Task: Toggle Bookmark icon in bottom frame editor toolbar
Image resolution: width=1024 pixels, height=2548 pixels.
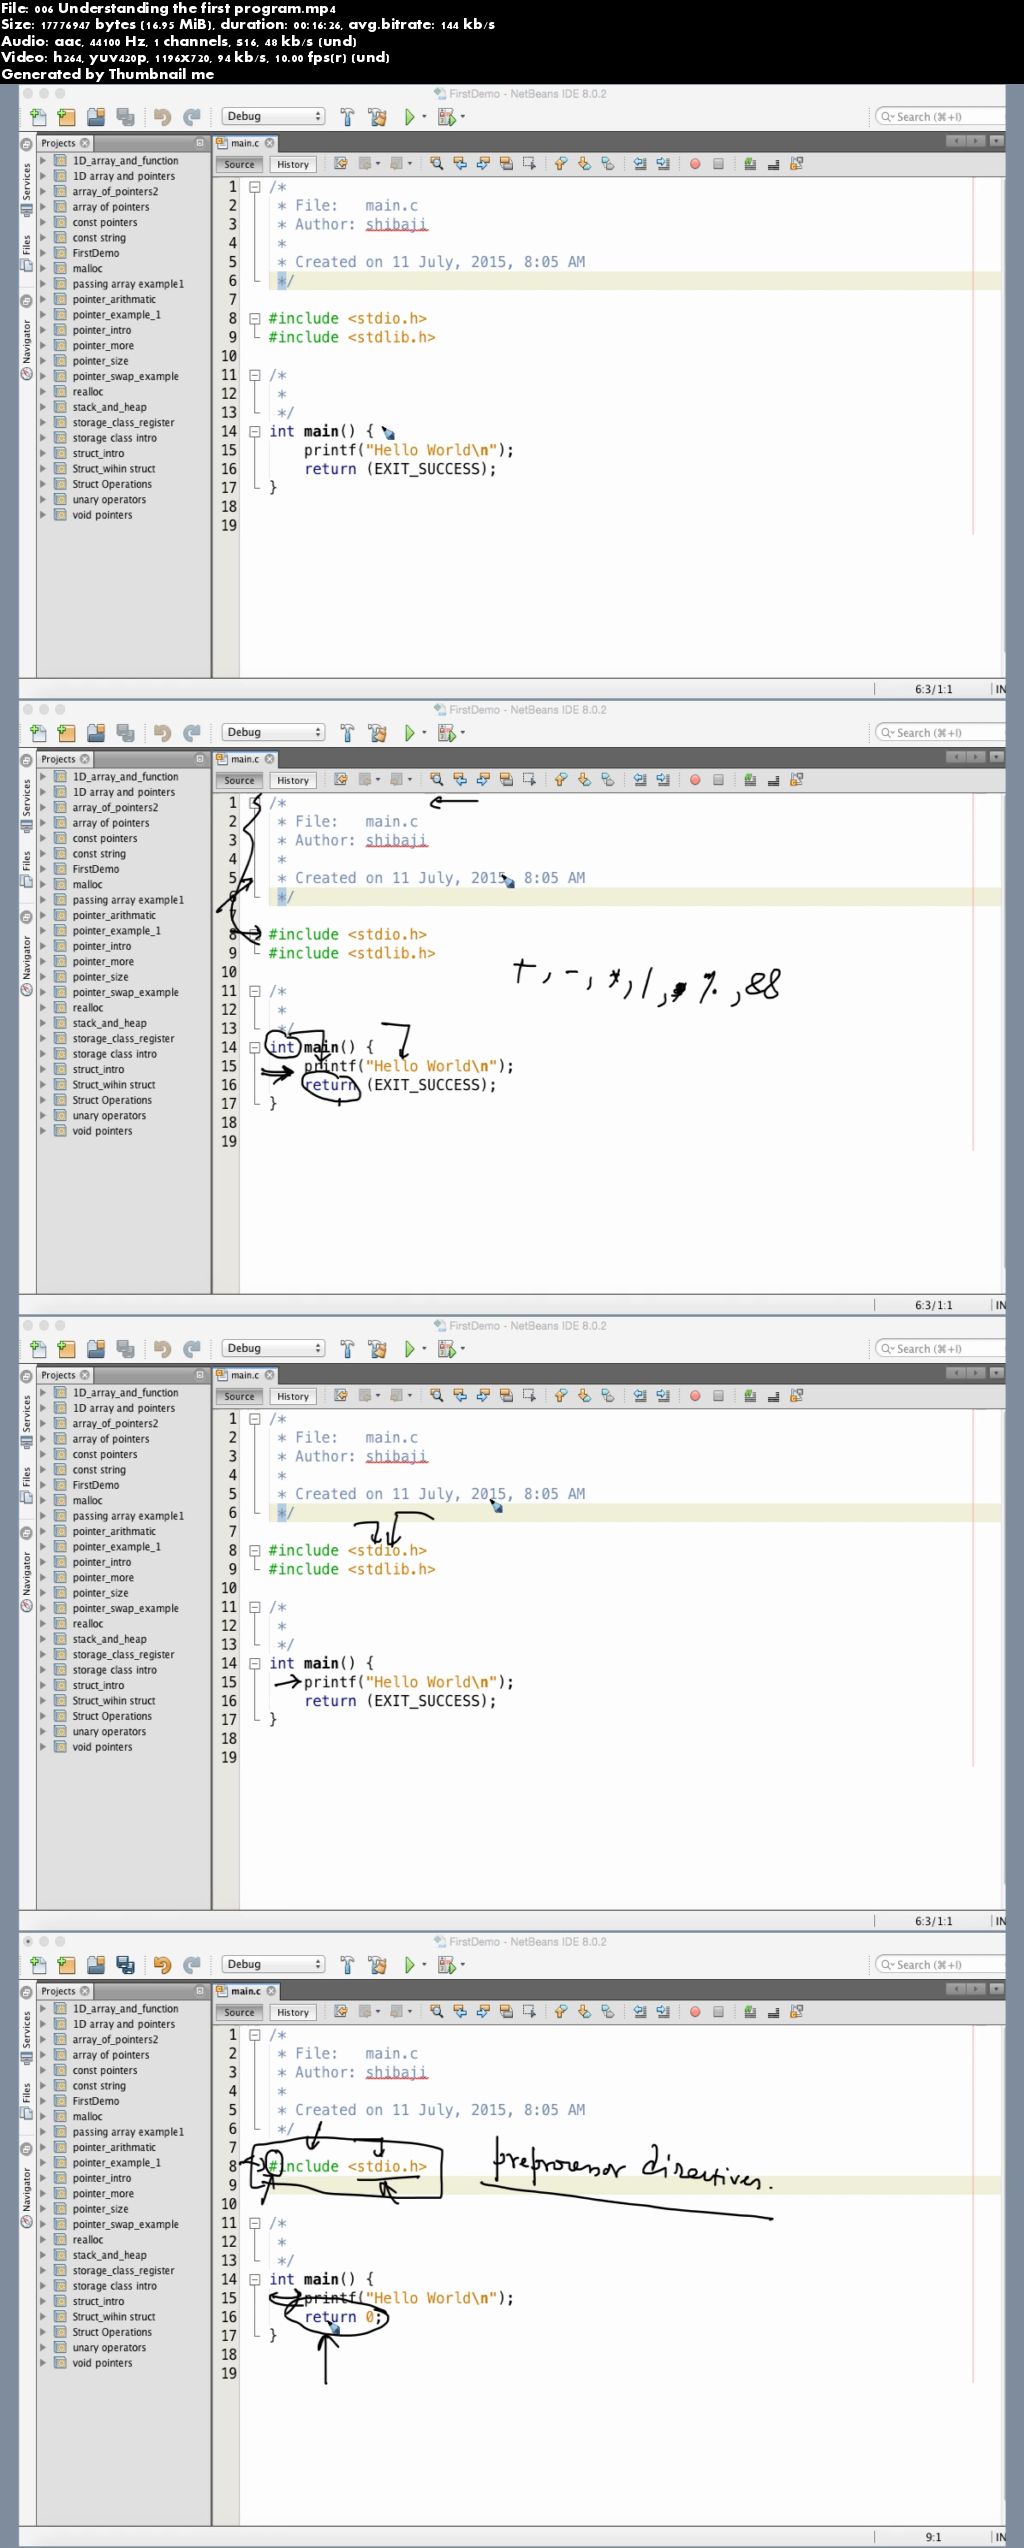Action: 607,2012
